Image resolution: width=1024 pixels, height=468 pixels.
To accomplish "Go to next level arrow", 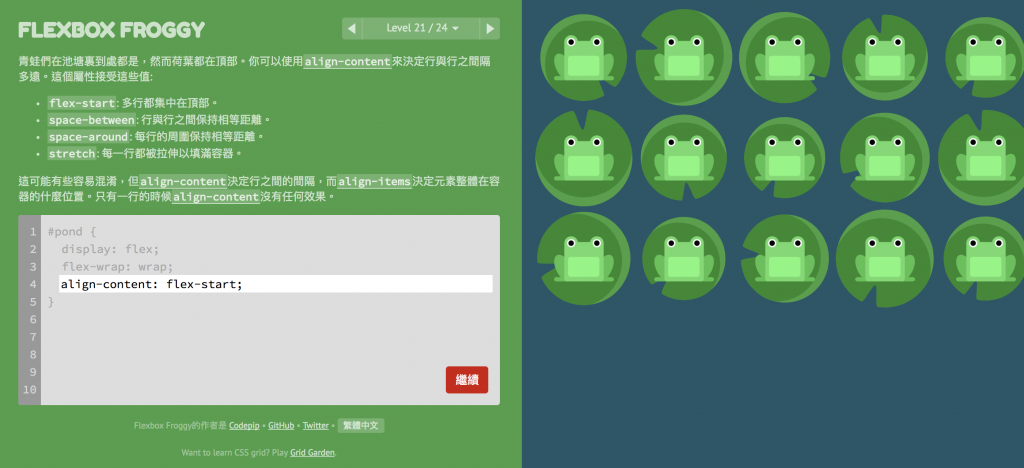I will (490, 28).
